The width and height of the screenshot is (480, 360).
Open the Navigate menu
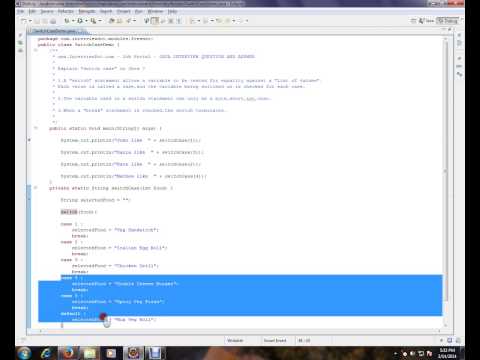pos(87,11)
